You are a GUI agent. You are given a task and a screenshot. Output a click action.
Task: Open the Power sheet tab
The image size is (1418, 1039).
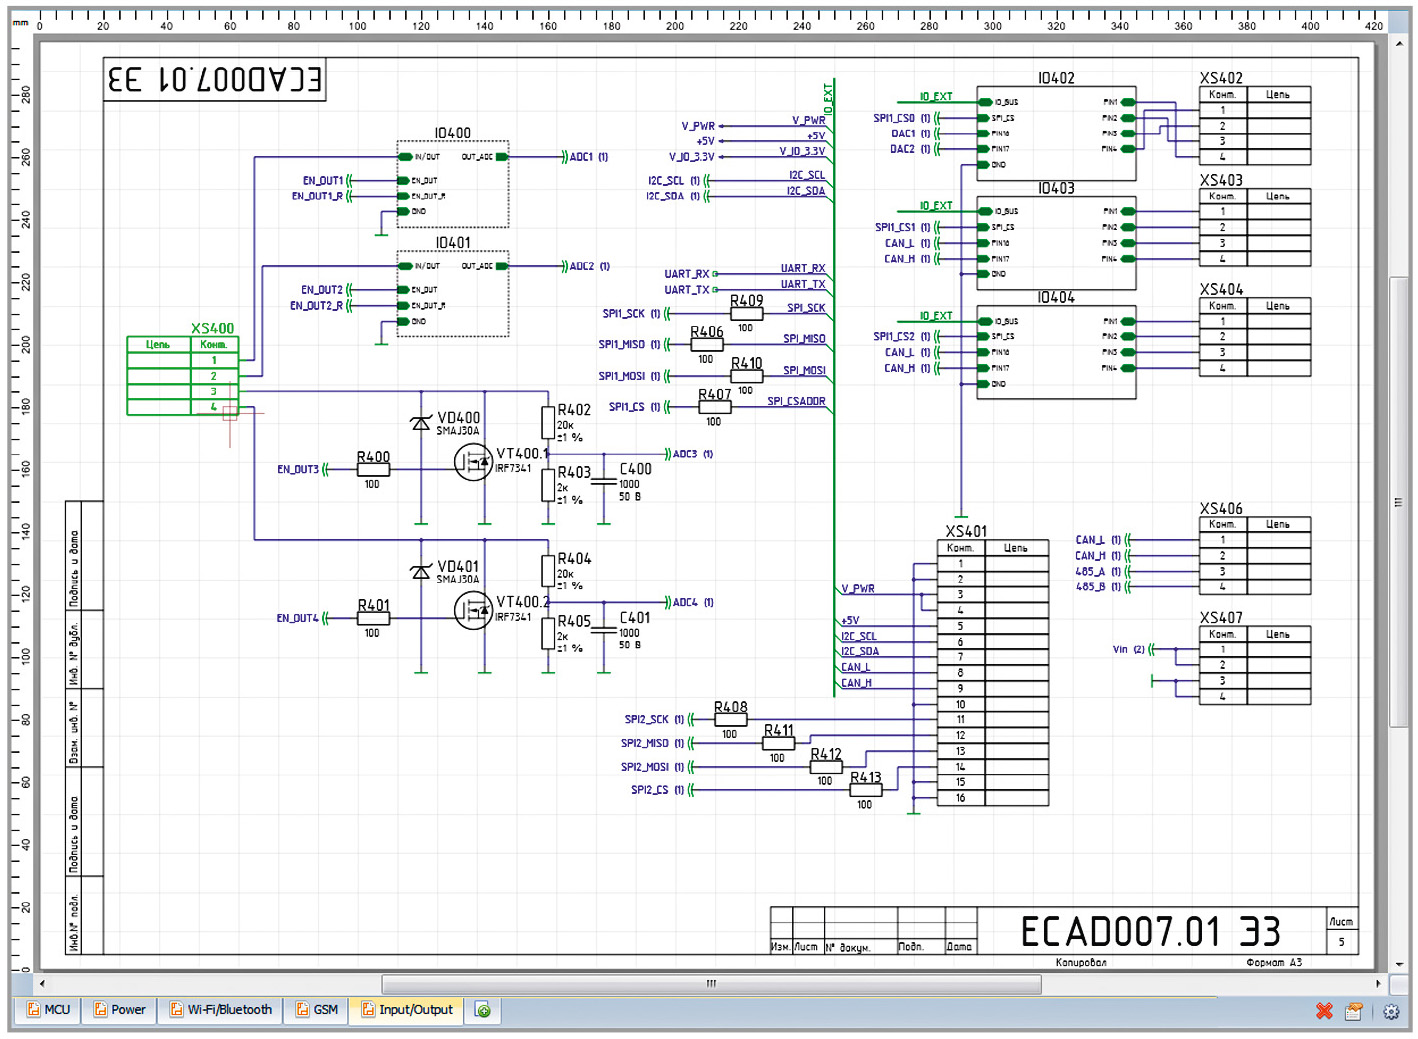tap(119, 1010)
